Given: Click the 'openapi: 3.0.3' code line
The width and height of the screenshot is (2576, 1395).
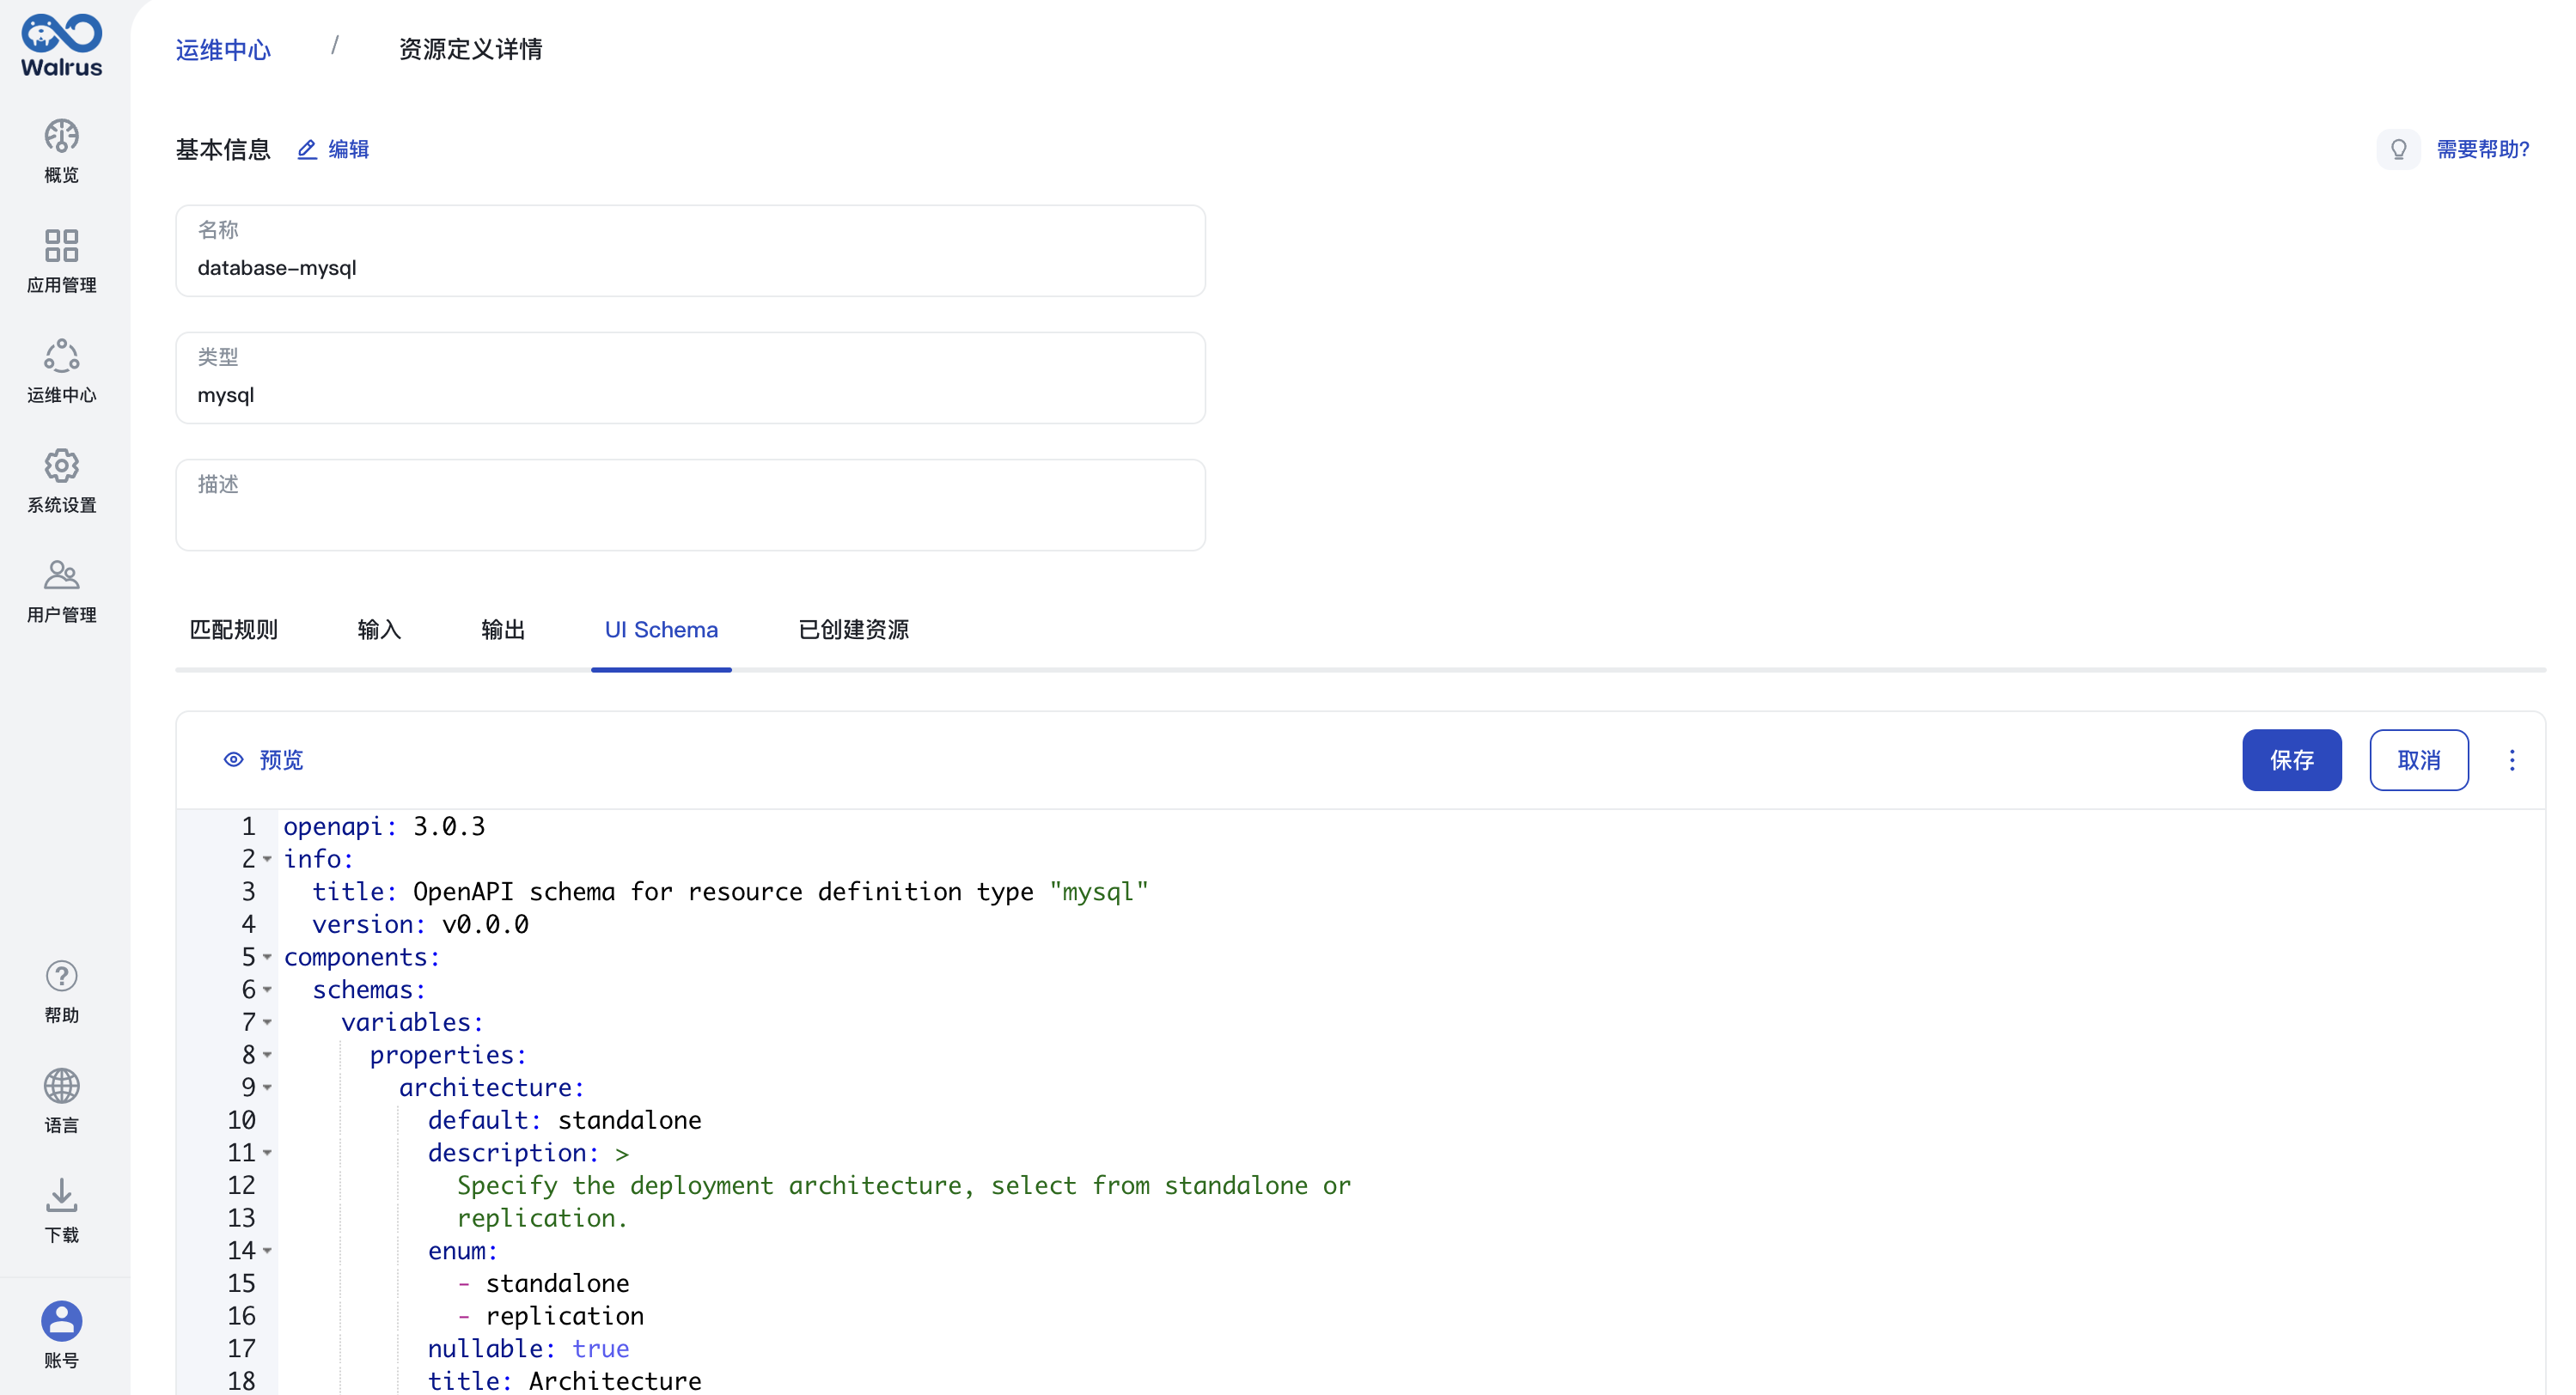Looking at the screenshot, I should [384, 827].
